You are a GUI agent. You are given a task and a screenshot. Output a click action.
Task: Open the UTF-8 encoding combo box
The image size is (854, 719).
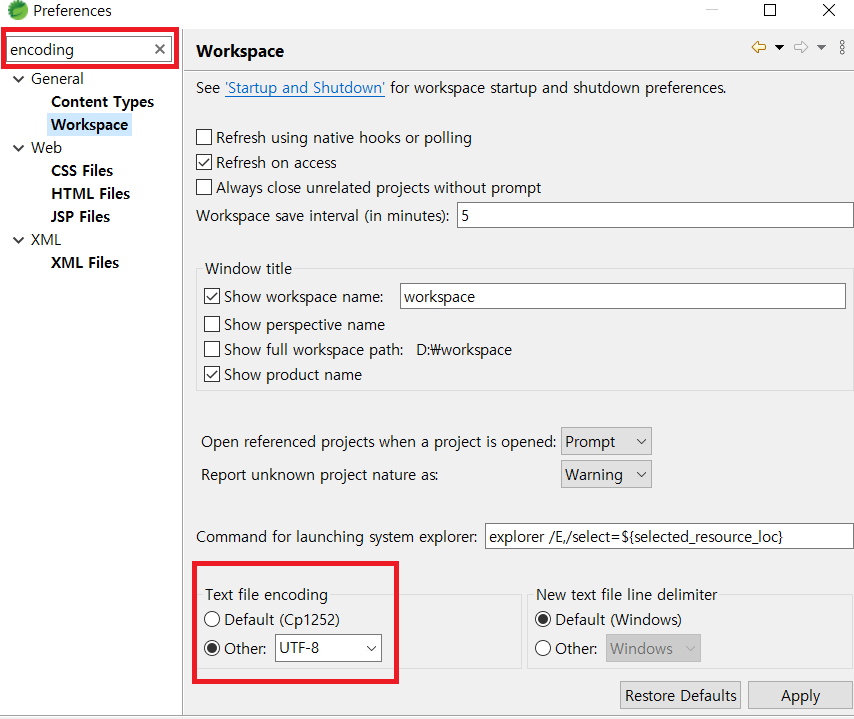[x=328, y=648]
